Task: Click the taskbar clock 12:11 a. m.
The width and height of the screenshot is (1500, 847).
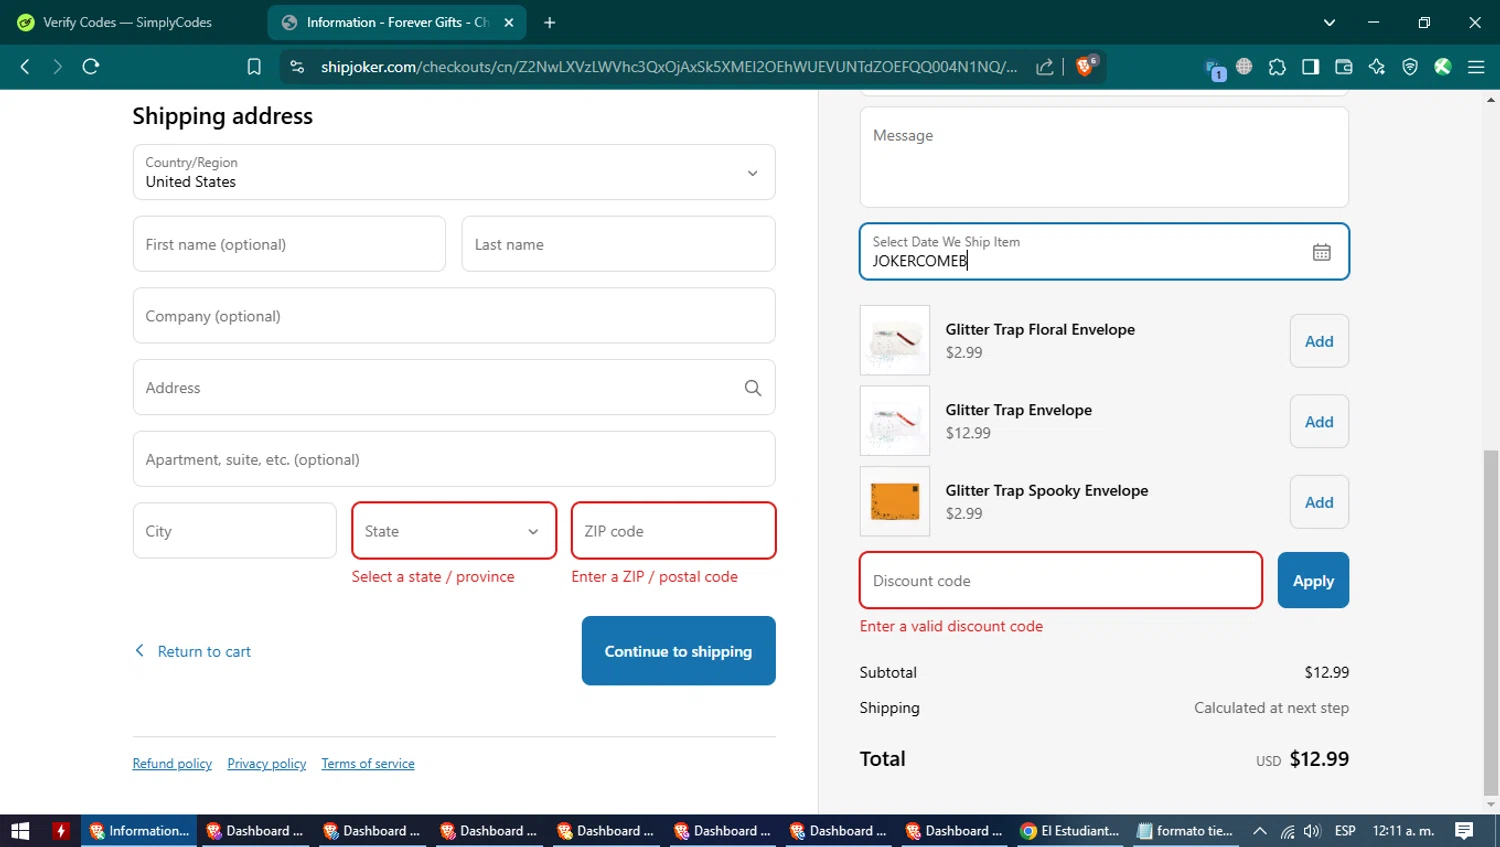Action: pyautogui.click(x=1403, y=831)
